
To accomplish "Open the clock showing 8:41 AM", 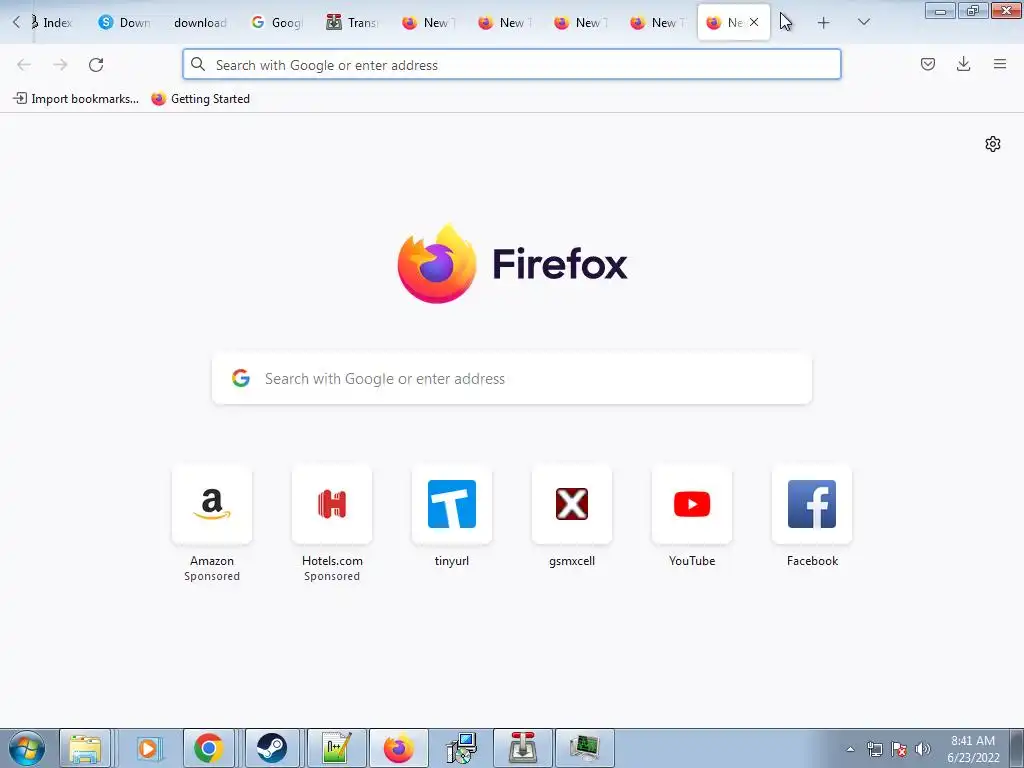I will [973, 749].
